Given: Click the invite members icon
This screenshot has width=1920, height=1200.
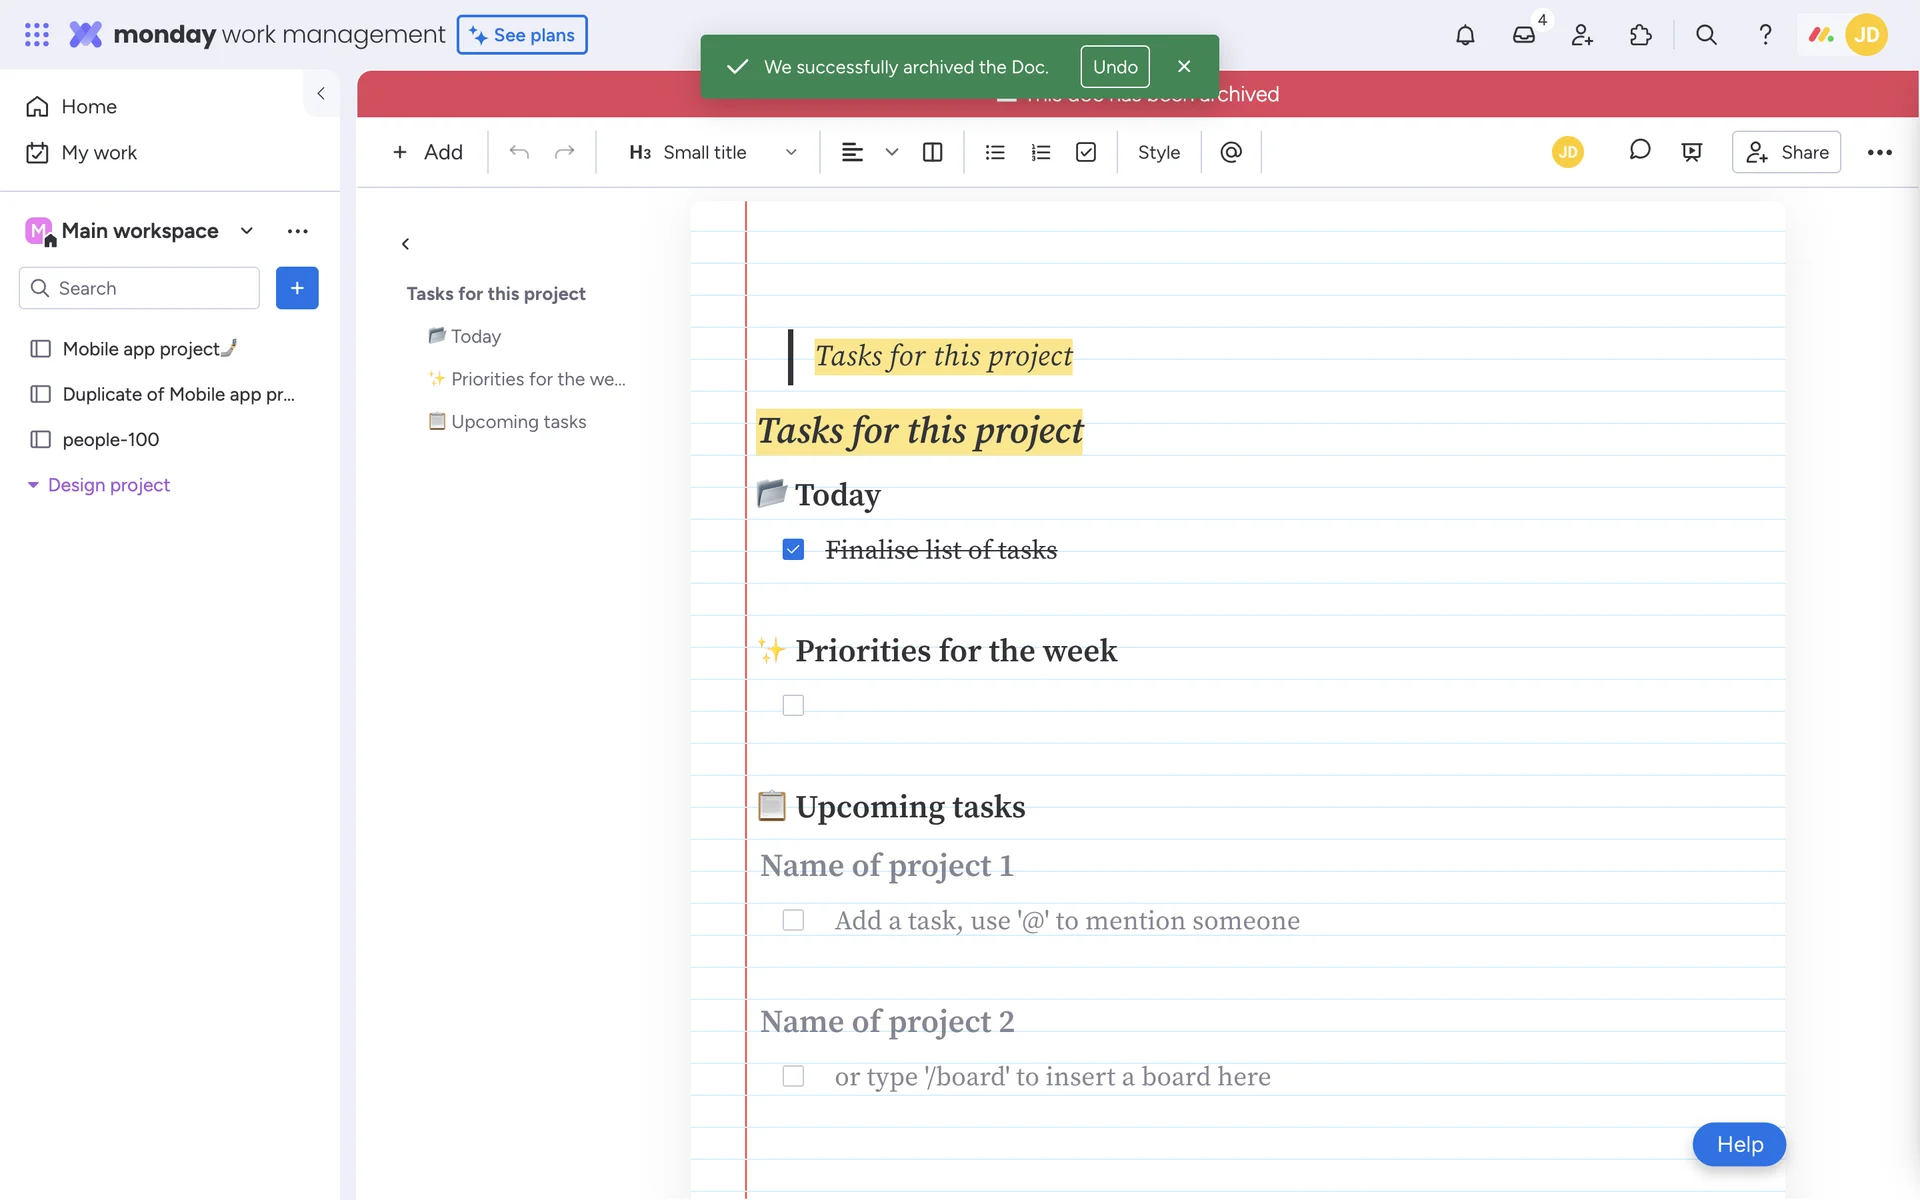Looking at the screenshot, I should tap(1582, 35).
